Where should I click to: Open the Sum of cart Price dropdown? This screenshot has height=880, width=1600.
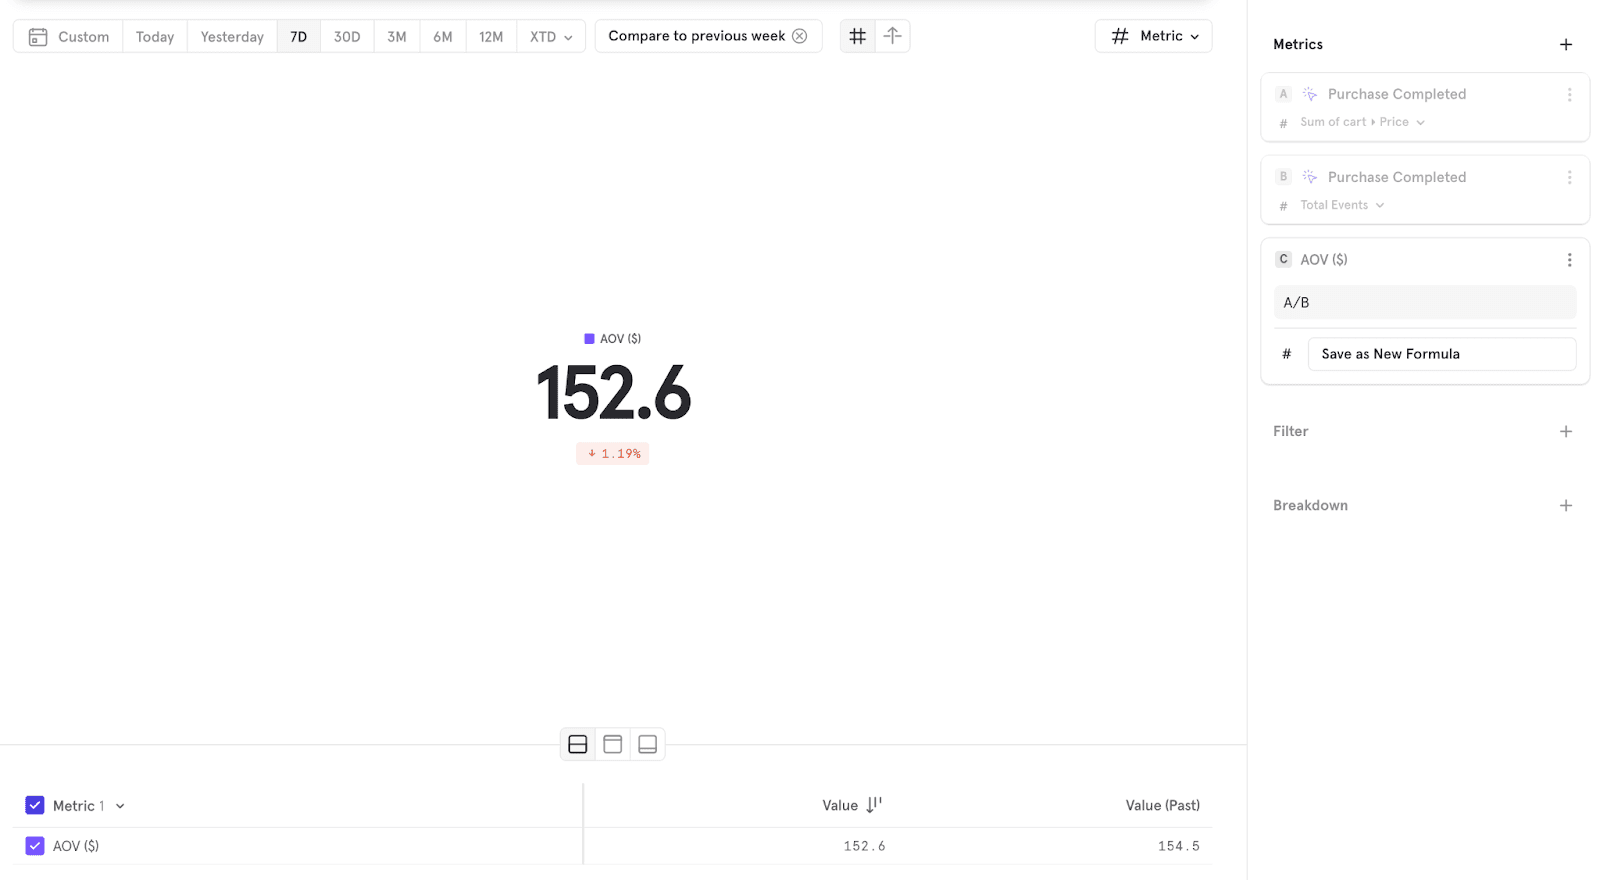[x=1362, y=122]
